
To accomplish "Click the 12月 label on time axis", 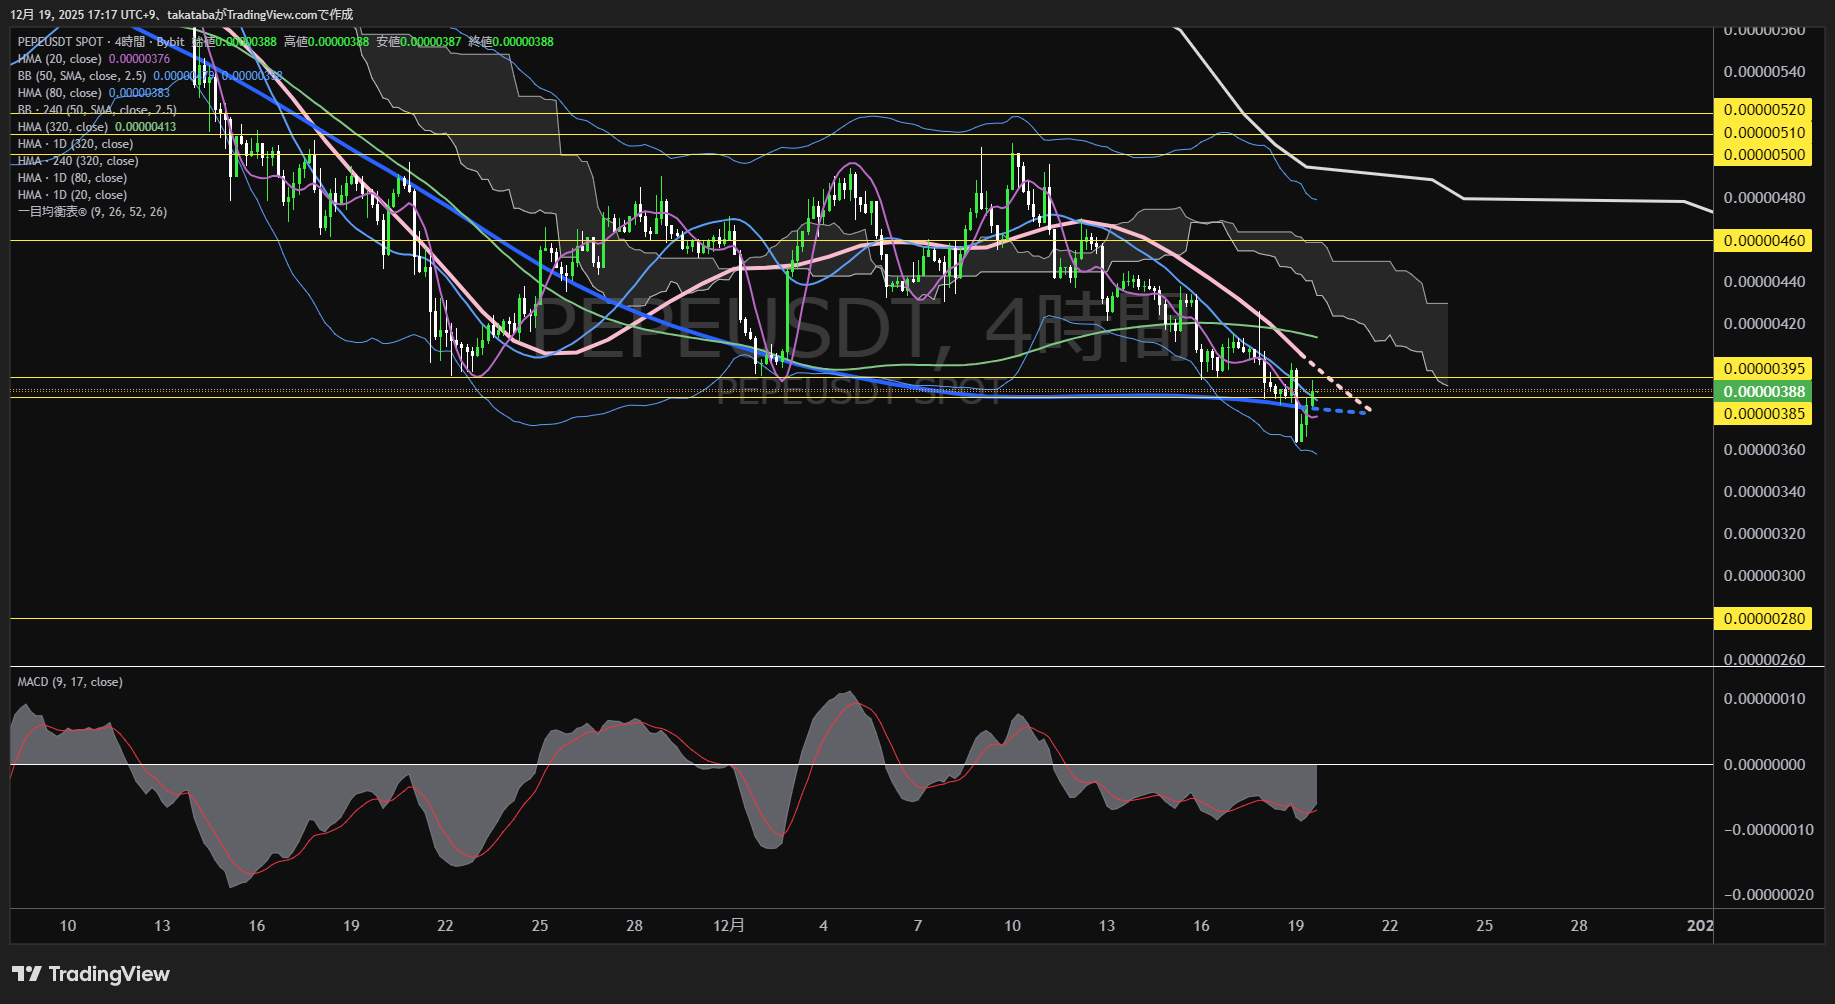I will click(729, 926).
